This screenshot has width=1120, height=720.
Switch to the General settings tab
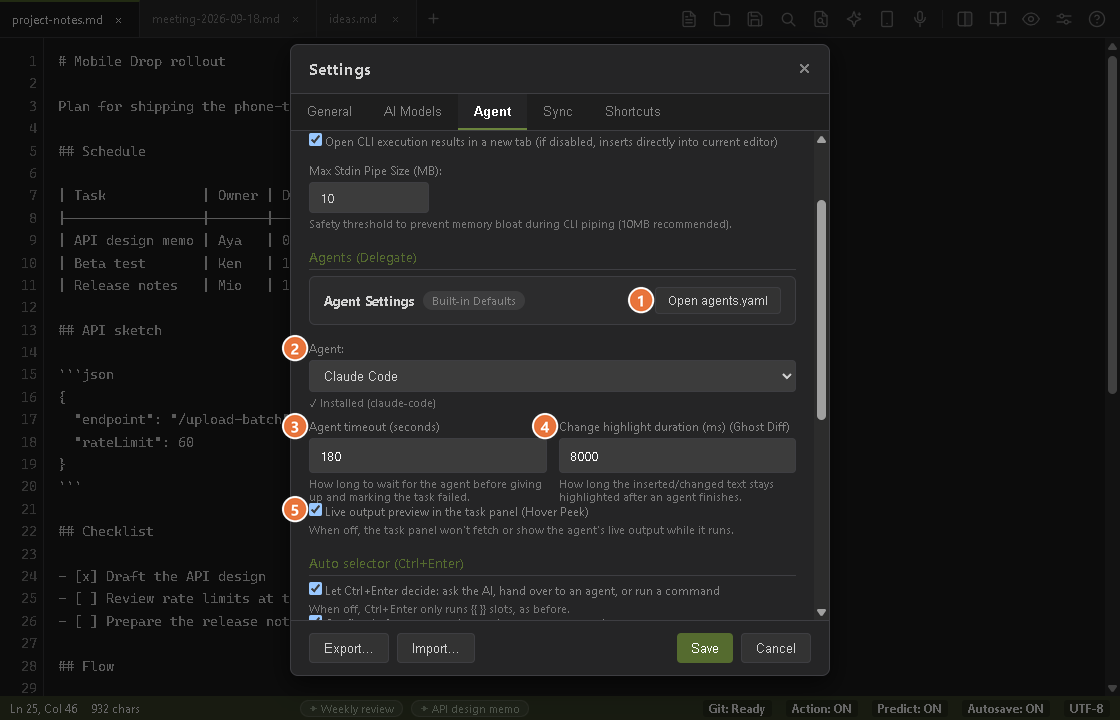(x=329, y=111)
